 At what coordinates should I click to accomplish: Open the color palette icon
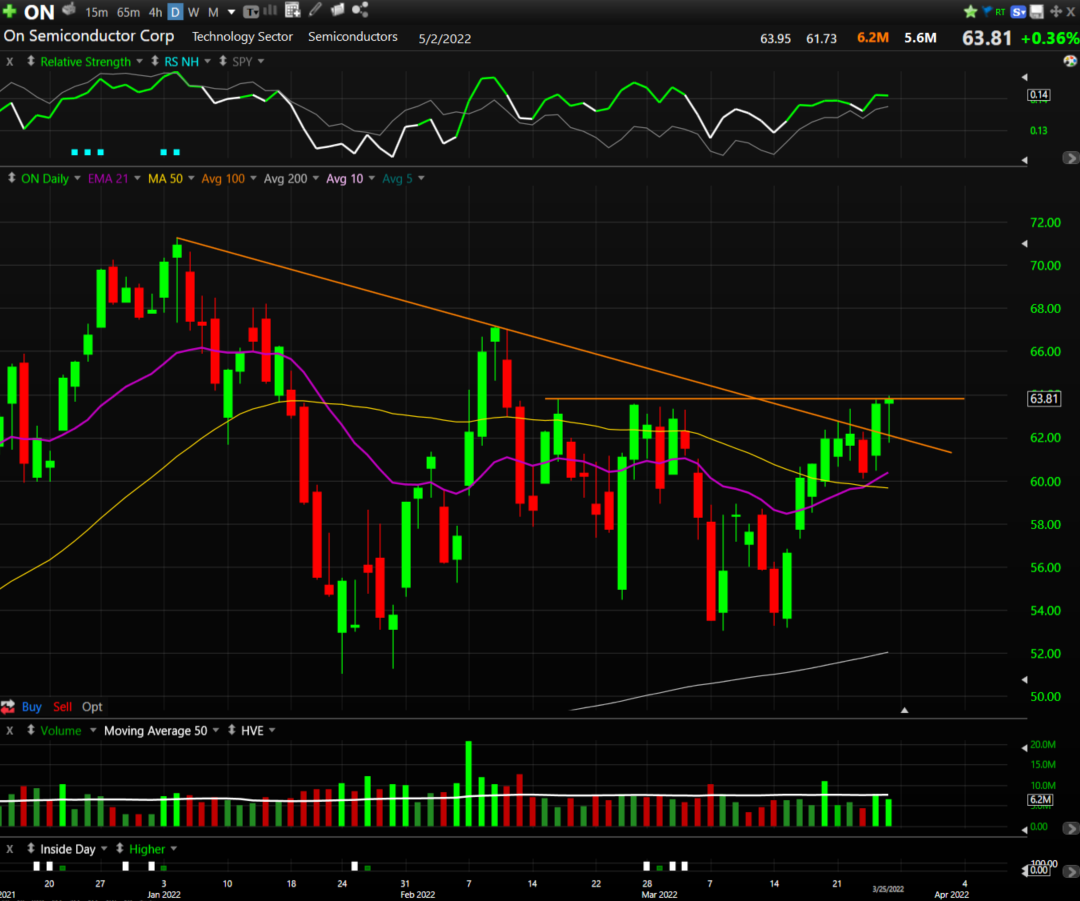(x=1070, y=61)
